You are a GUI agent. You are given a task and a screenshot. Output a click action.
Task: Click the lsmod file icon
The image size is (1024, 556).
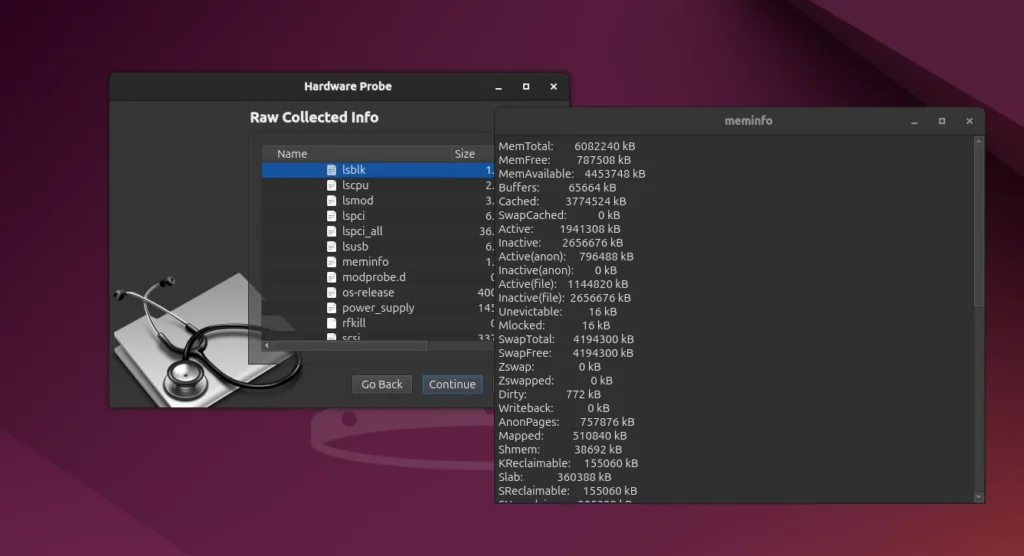click(332, 201)
